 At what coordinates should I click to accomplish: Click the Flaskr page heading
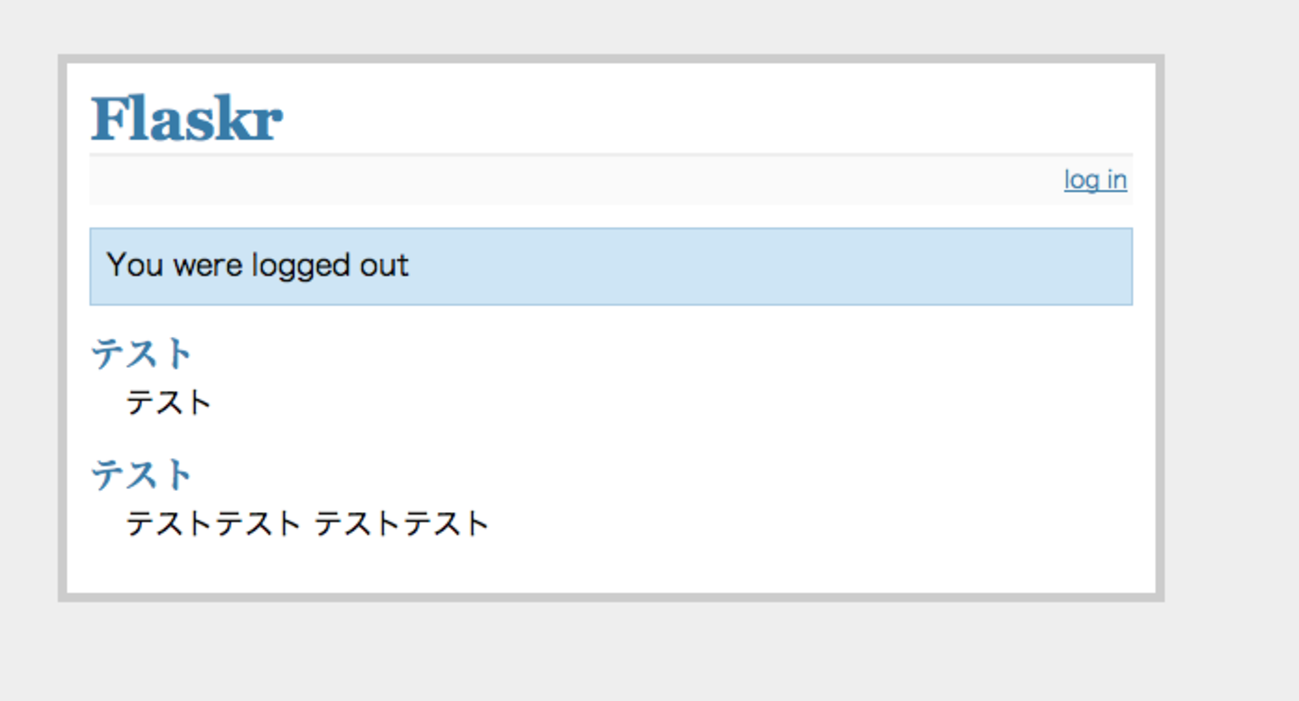187,120
